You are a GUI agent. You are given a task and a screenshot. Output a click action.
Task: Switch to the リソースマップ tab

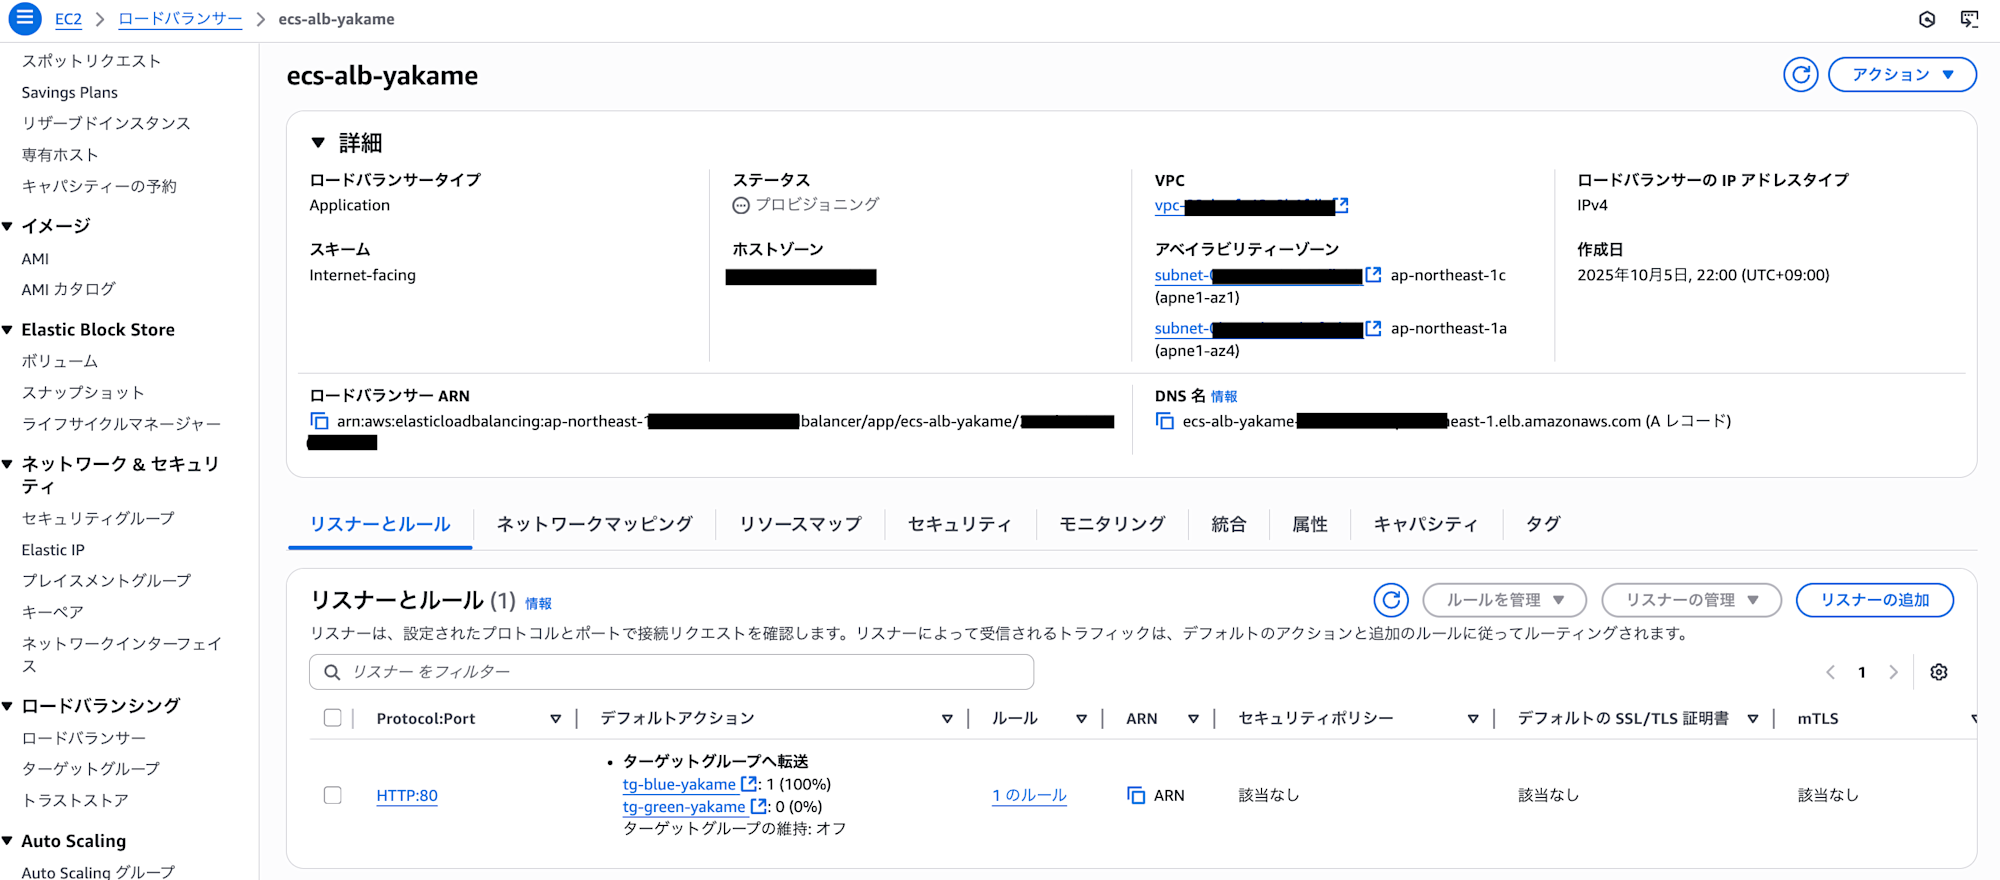coord(800,524)
